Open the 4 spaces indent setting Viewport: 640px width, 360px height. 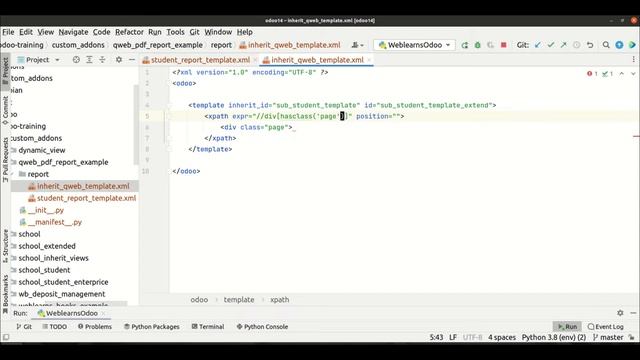click(502, 337)
